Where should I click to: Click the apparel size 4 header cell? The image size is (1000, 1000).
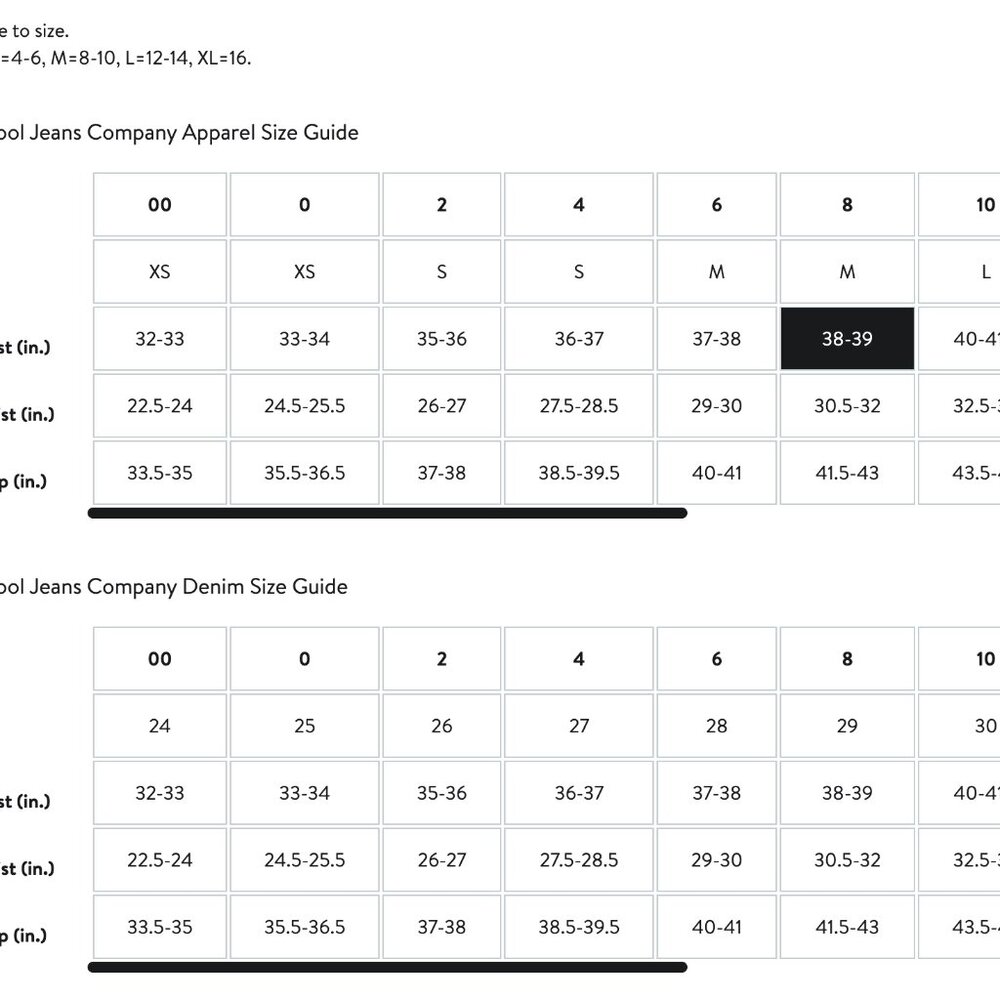[x=579, y=205]
